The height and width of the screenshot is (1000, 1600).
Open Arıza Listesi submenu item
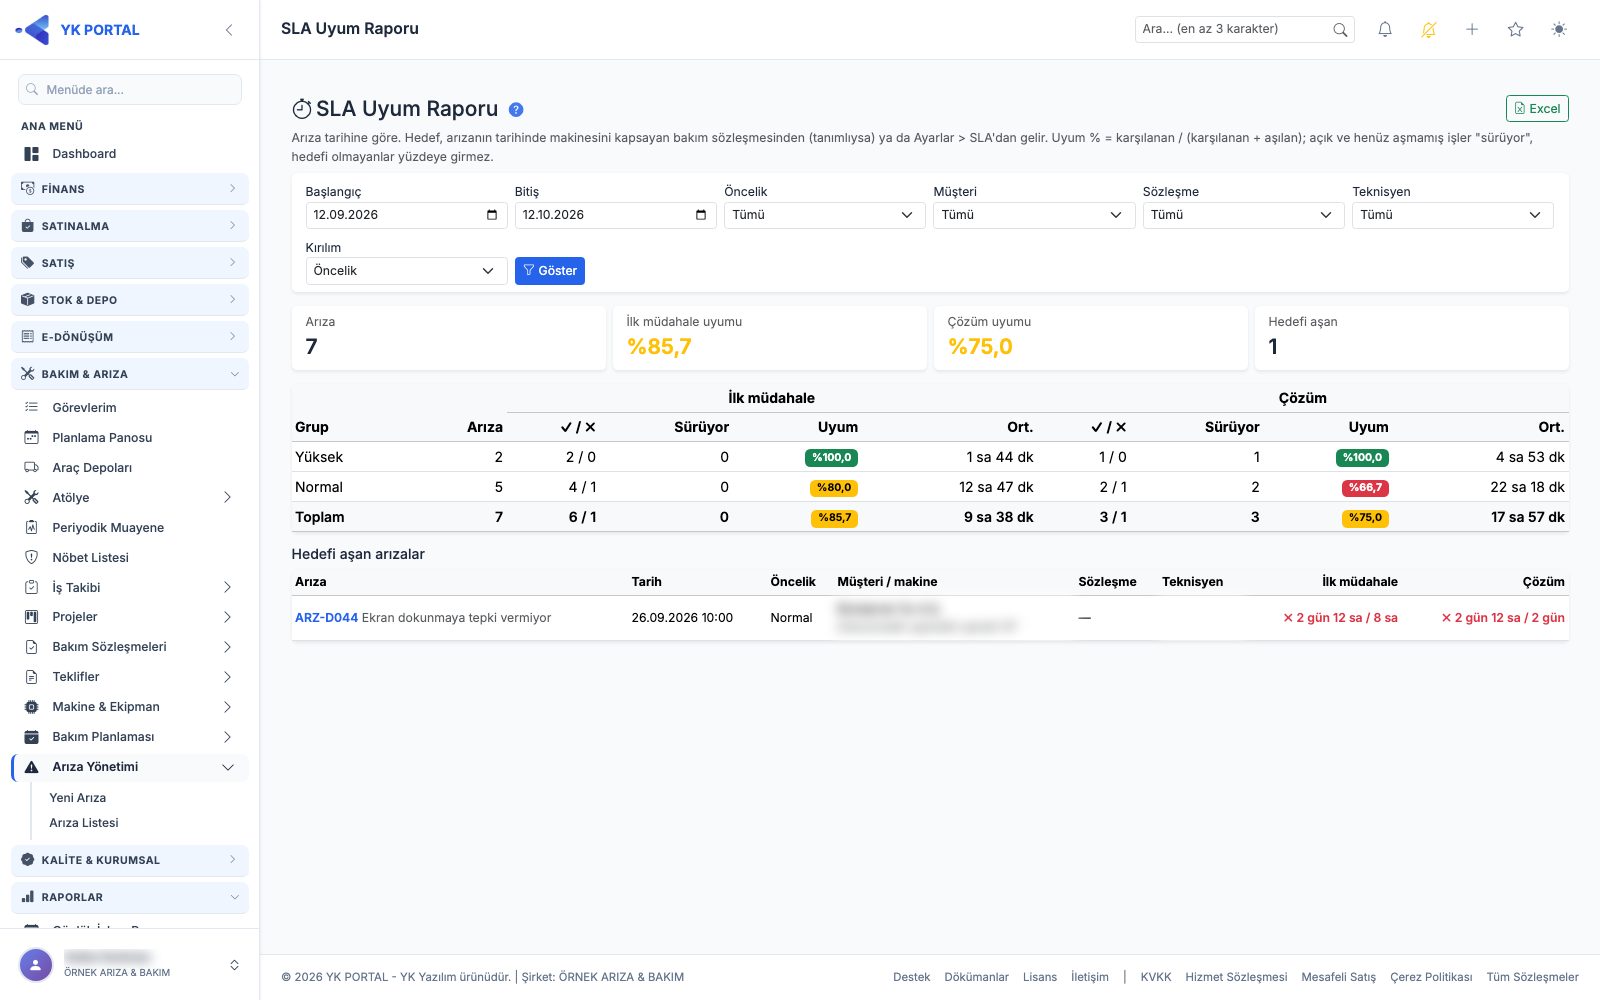click(x=84, y=823)
